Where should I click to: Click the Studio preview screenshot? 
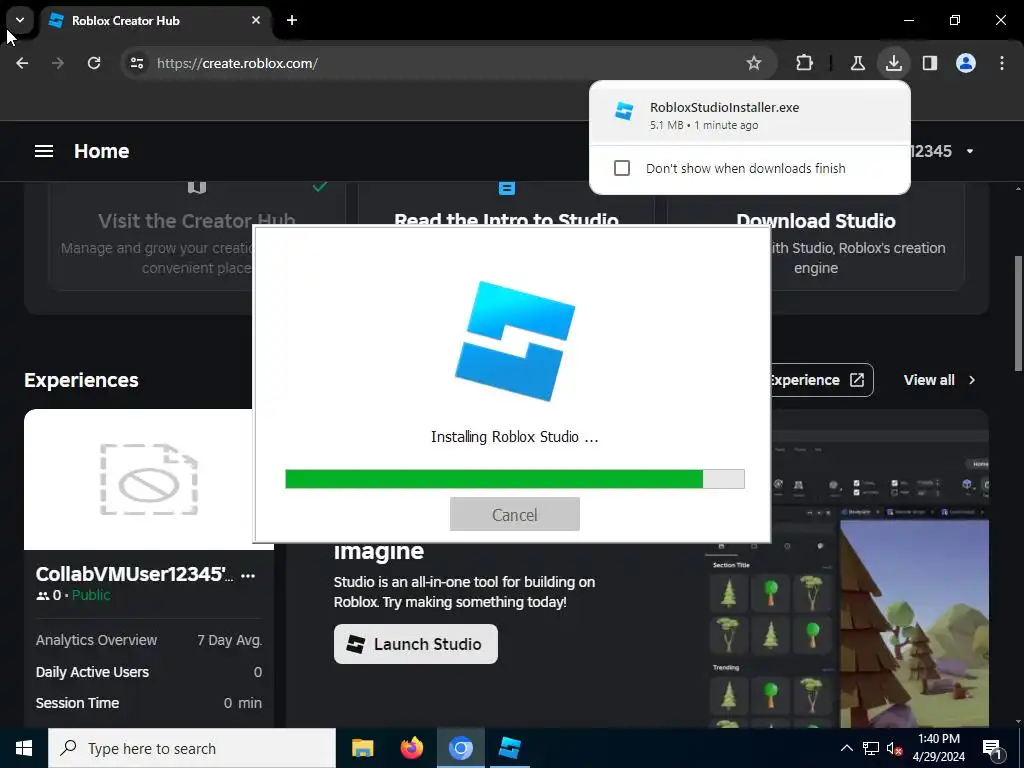[846, 581]
